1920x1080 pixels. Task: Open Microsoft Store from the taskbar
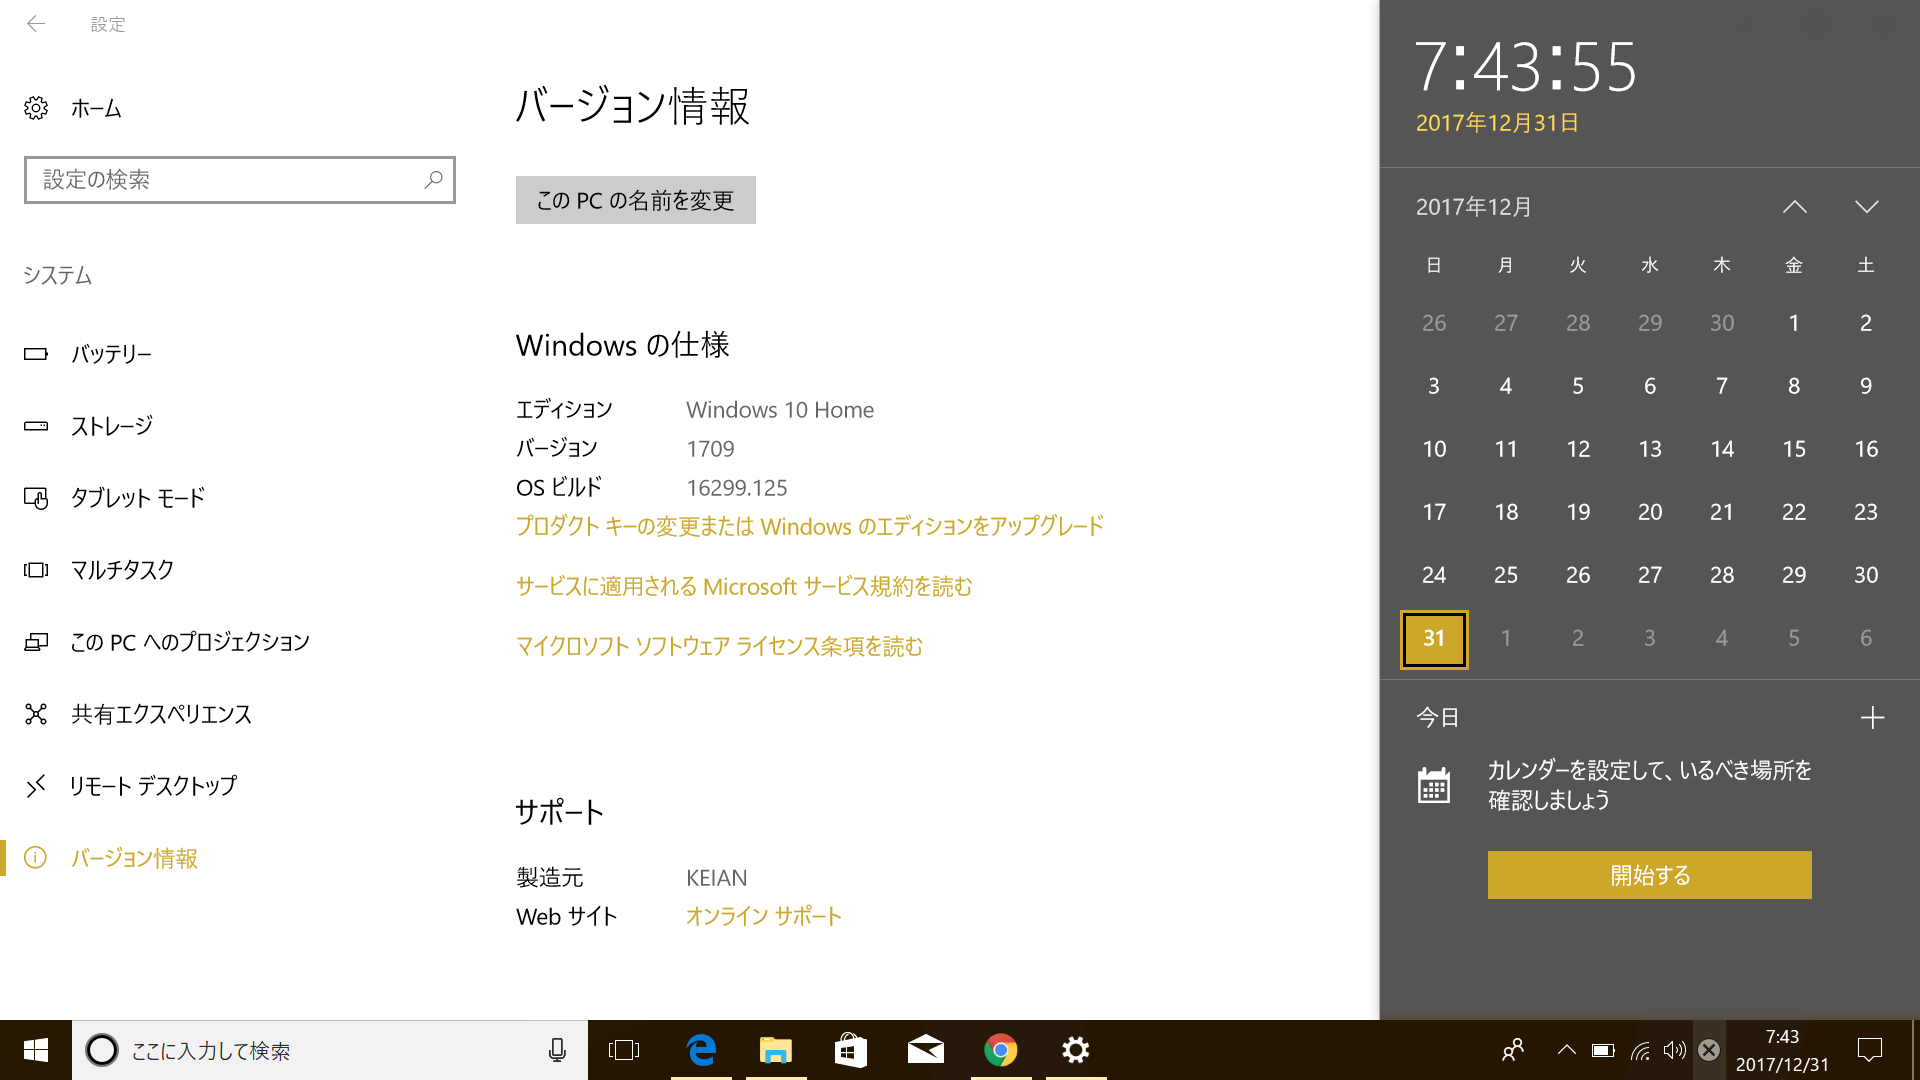[x=850, y=1050]
